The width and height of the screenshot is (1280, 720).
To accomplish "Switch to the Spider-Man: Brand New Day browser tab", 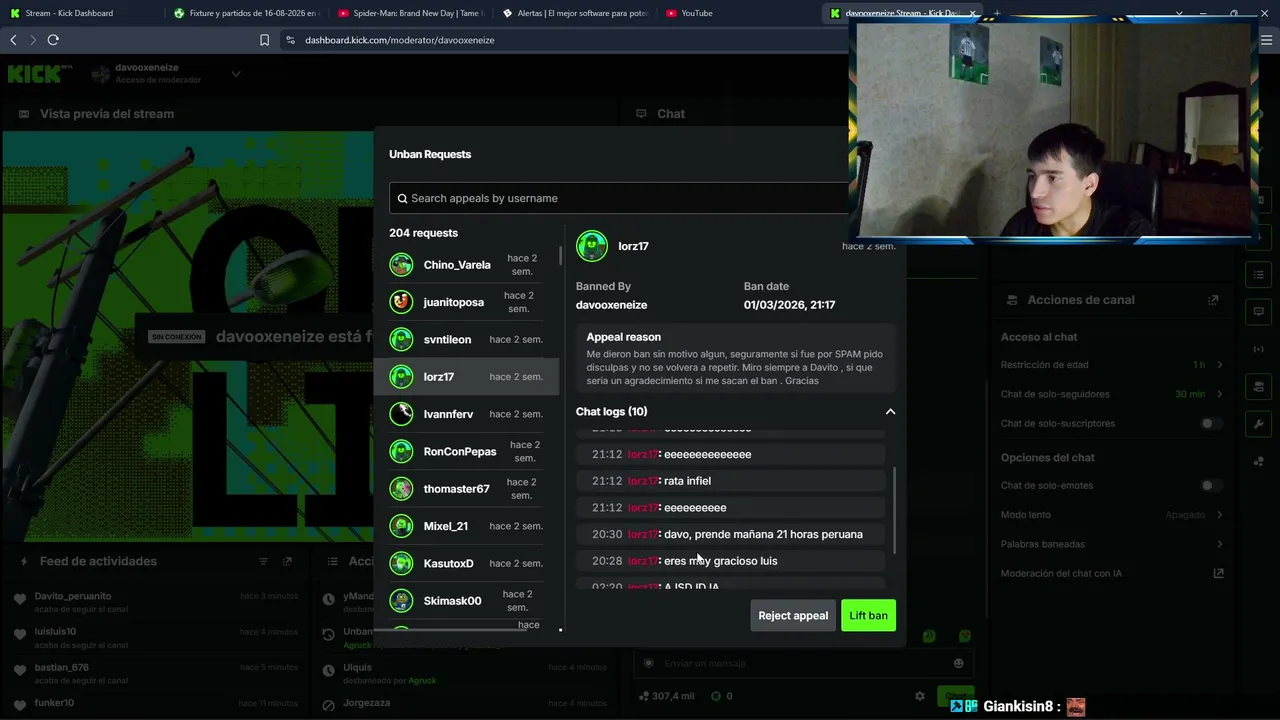I will coord(409,13).
